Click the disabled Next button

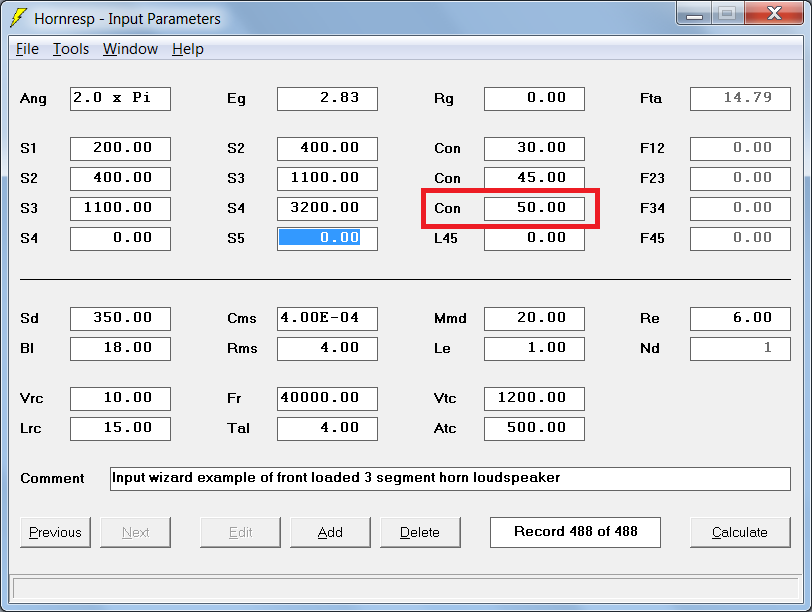135,532
